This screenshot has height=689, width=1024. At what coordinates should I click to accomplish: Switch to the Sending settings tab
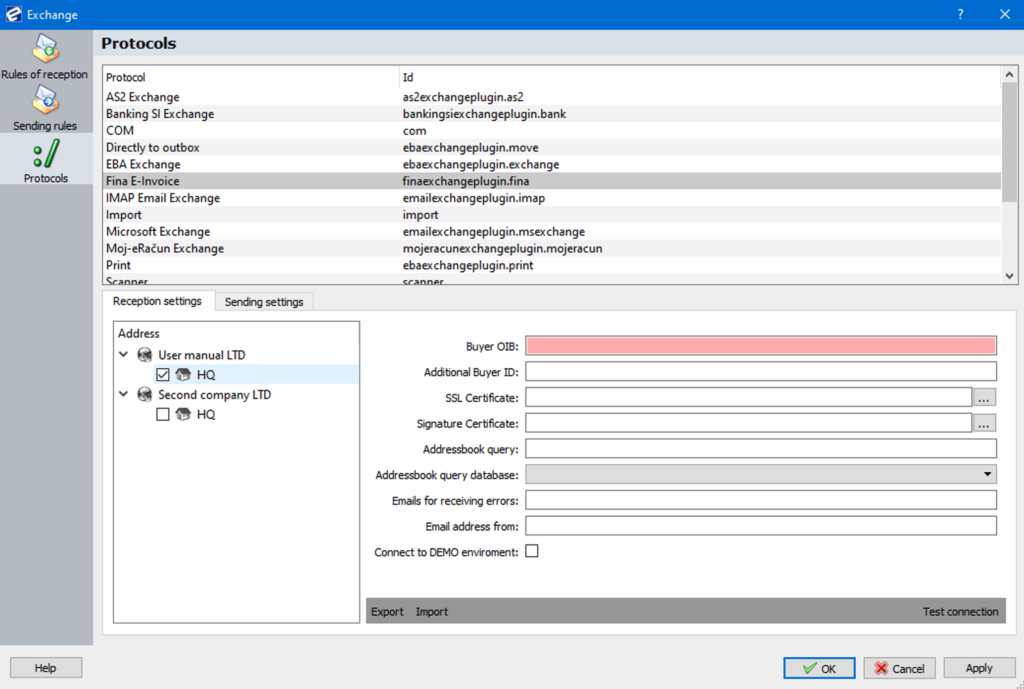[264, 302]
